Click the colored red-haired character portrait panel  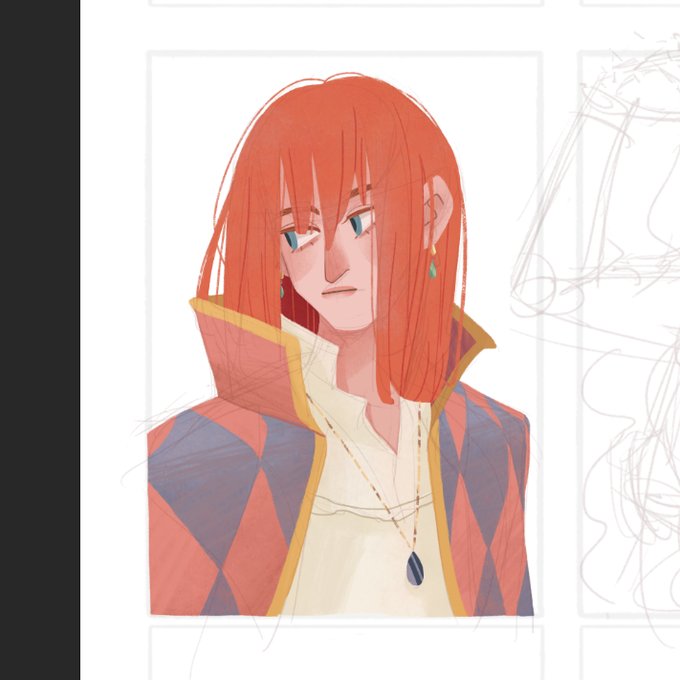point(345,334)
